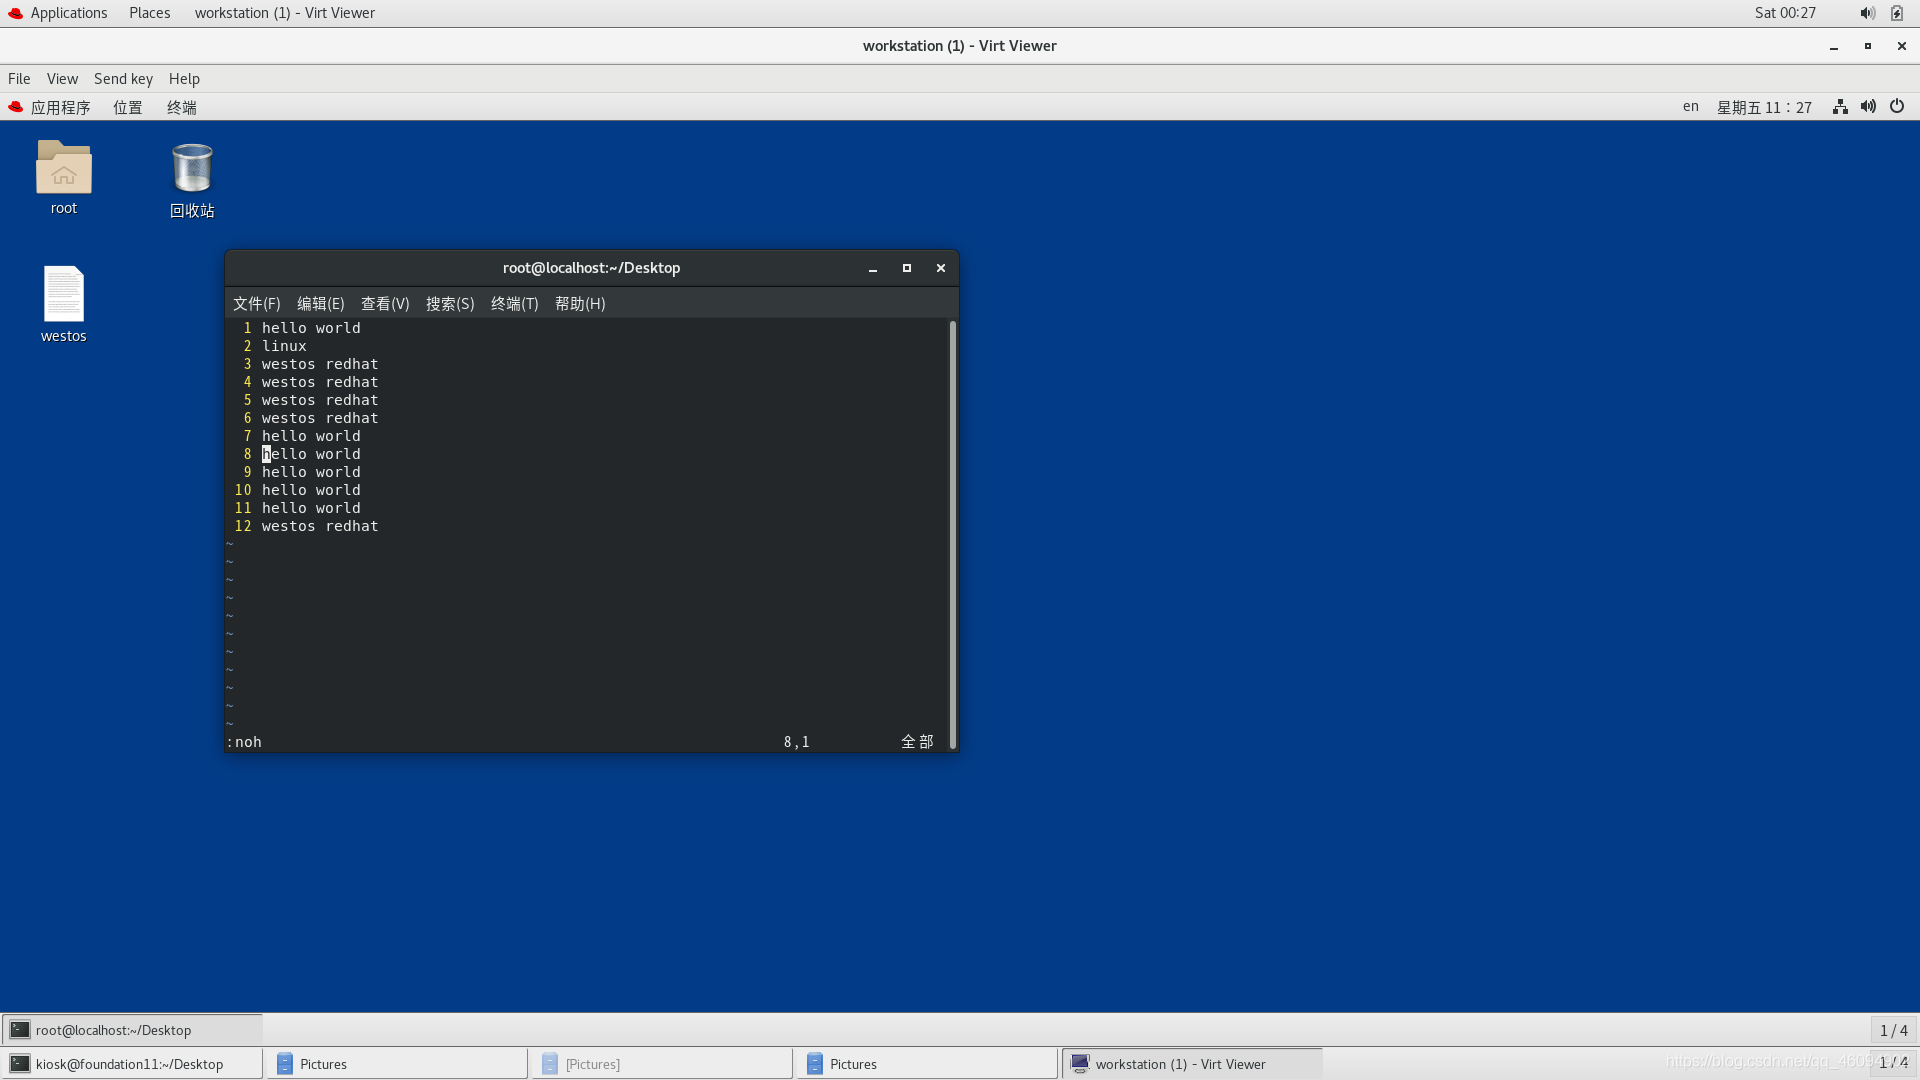Viewport: 1920px width, 1080px height.
Task: Click the line number 8 indicator
Action: coord(247,454)
